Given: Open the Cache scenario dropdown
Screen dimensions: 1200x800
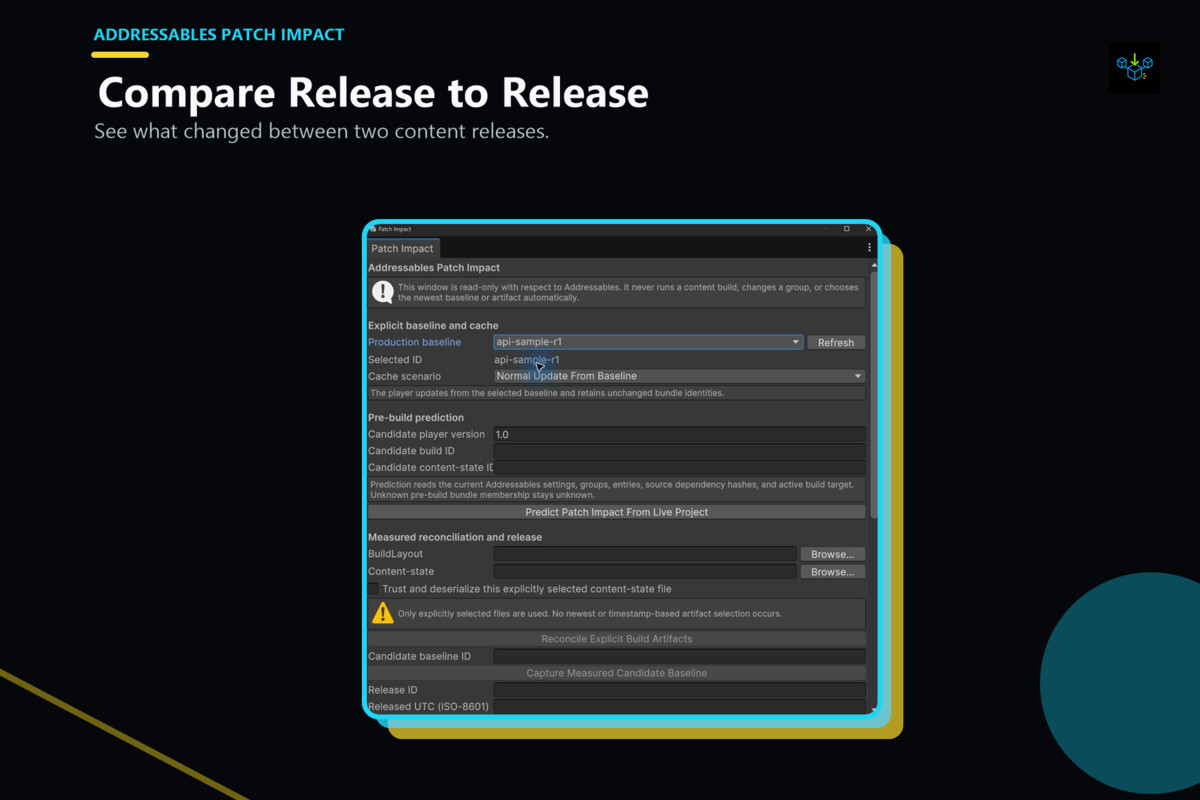Looking at the screenshot, I should click(679, 376).
